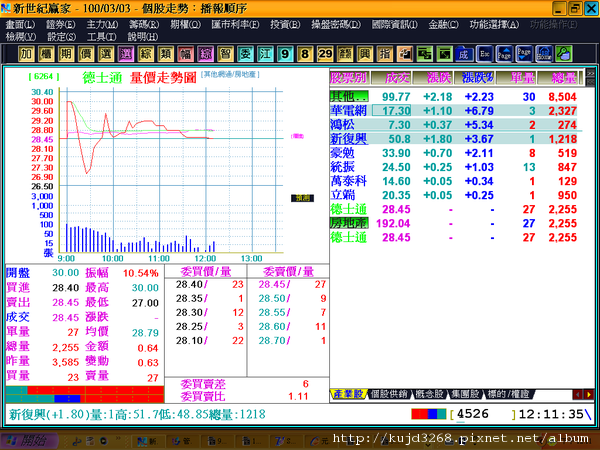Open the 操盤密碼(D) menu

(336, 24)
